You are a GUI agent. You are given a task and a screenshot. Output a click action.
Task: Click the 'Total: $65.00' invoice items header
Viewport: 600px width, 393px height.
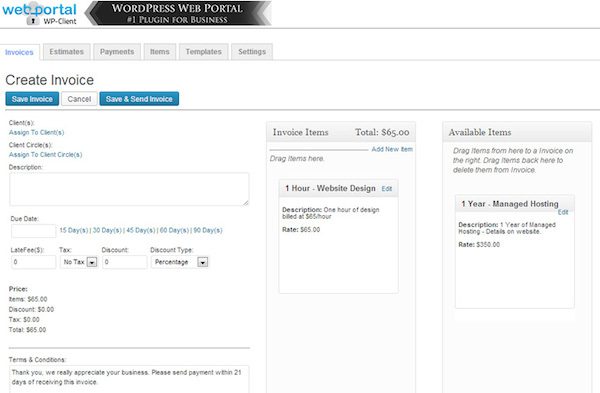point(382,132)
